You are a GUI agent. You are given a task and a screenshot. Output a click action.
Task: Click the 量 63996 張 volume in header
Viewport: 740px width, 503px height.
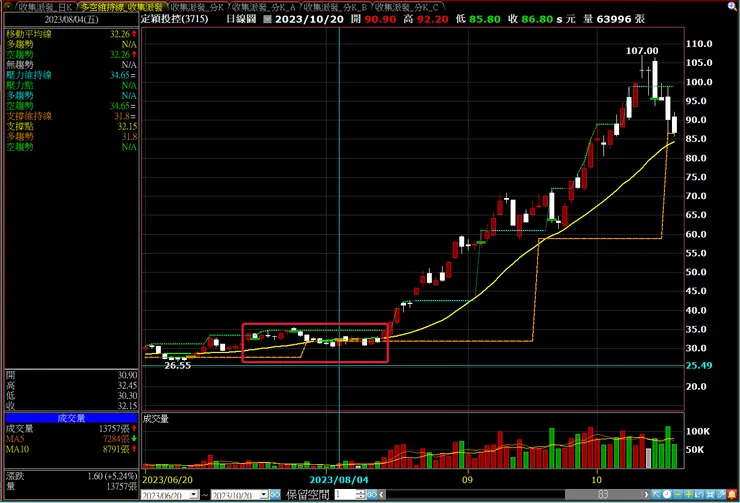[x=614, y=19]
